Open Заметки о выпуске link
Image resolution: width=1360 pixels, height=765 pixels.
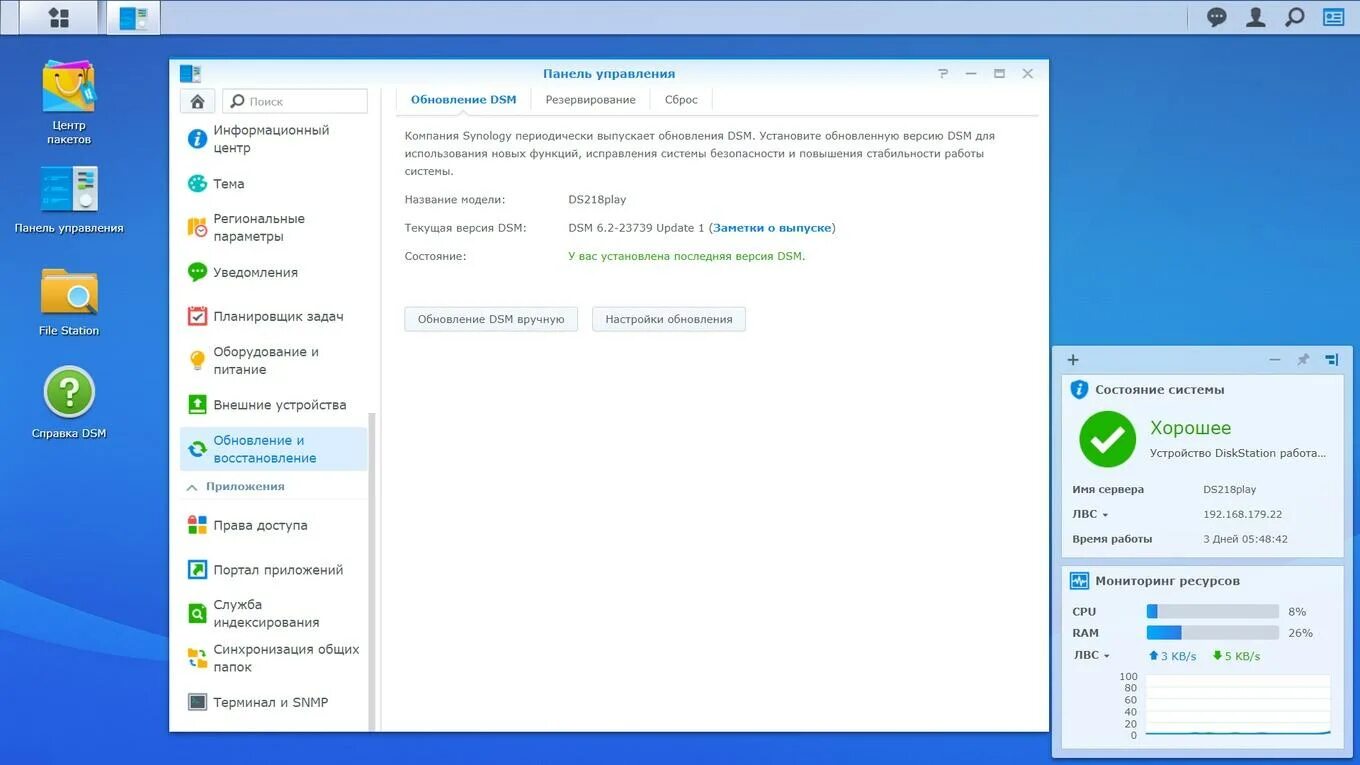point(772,228)
